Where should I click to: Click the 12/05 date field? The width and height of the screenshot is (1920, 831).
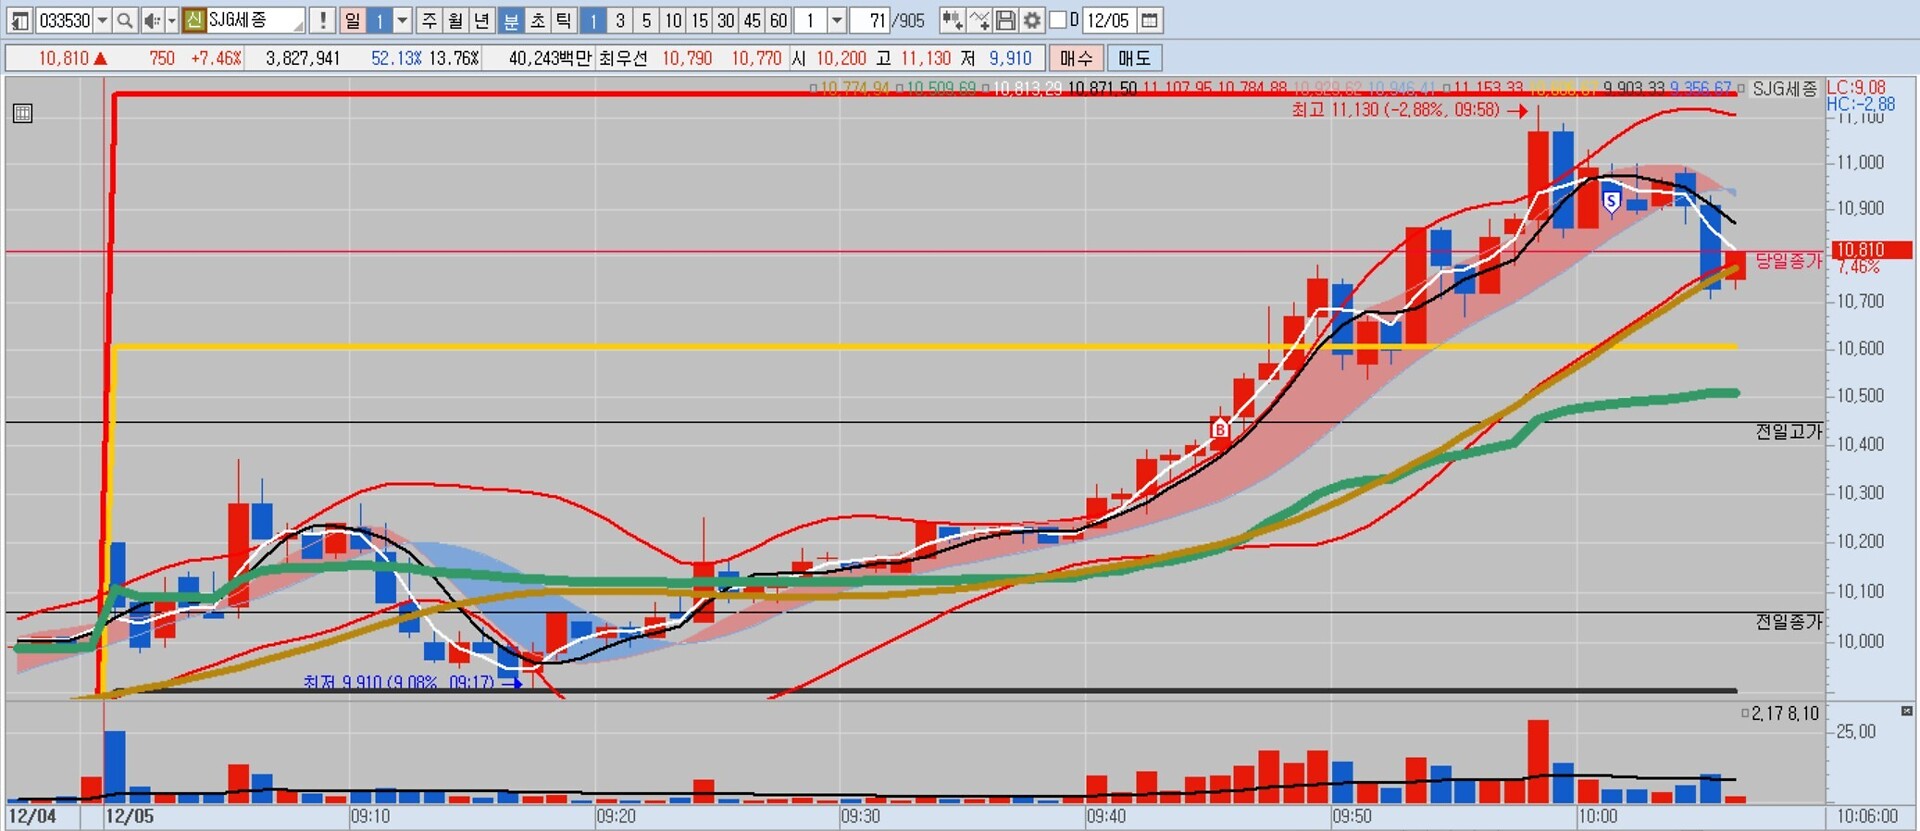coord(1109,20)
